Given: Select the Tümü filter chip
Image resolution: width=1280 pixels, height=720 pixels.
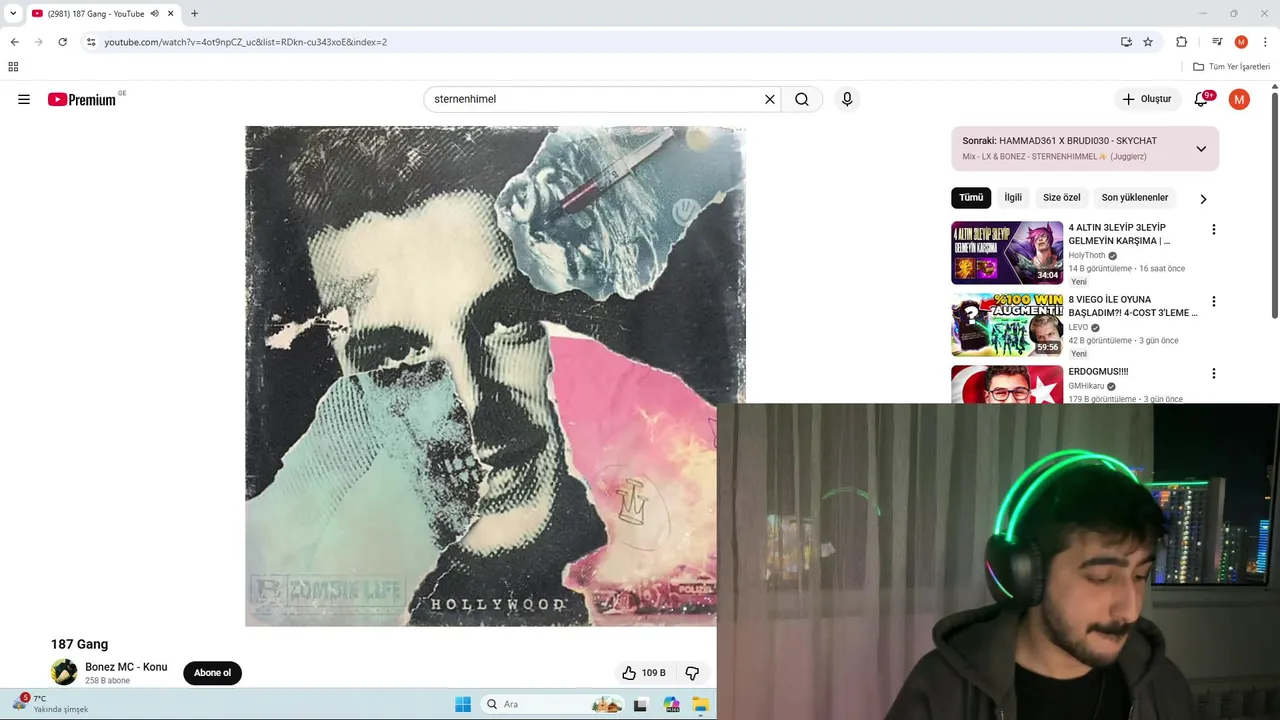Looking at the screenshot, I should point(971,198).
